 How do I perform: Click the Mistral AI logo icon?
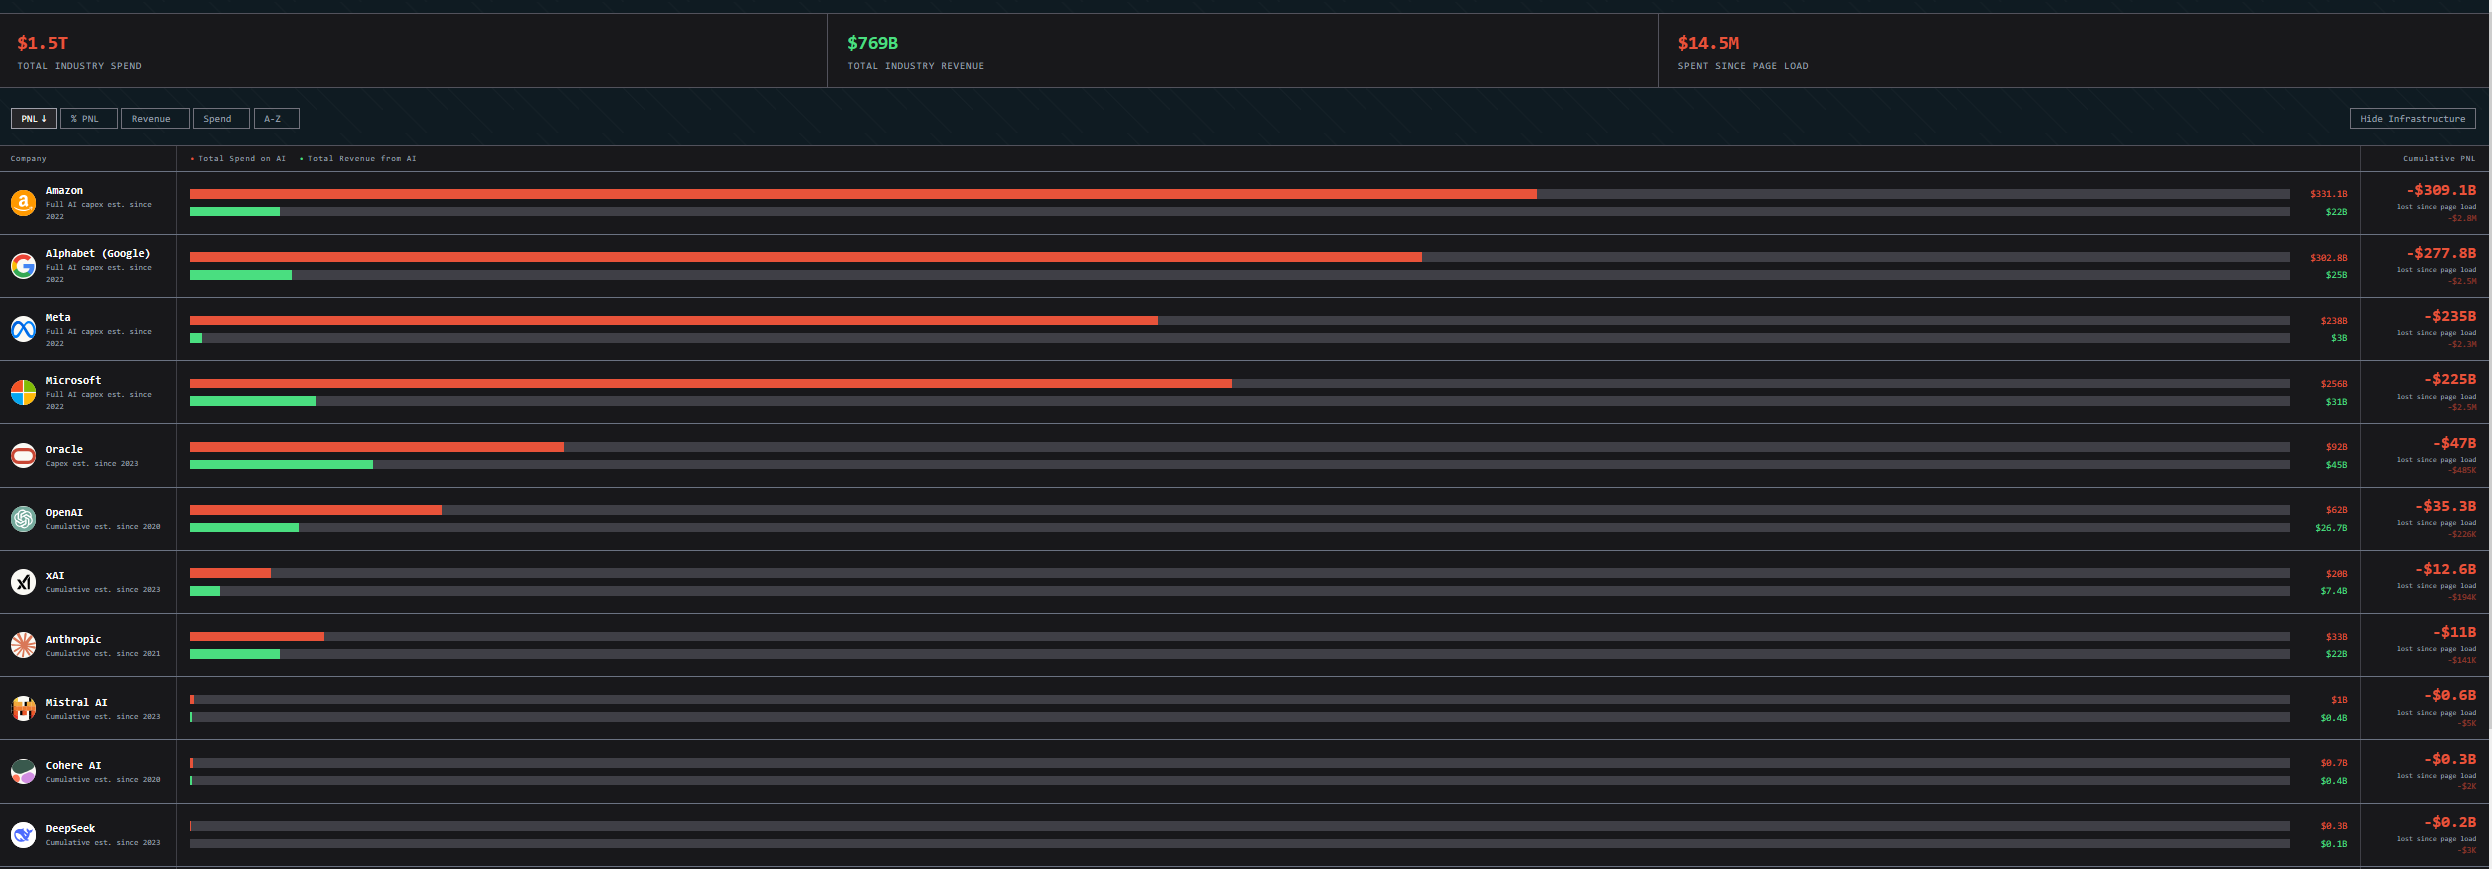tap(23, 708)
